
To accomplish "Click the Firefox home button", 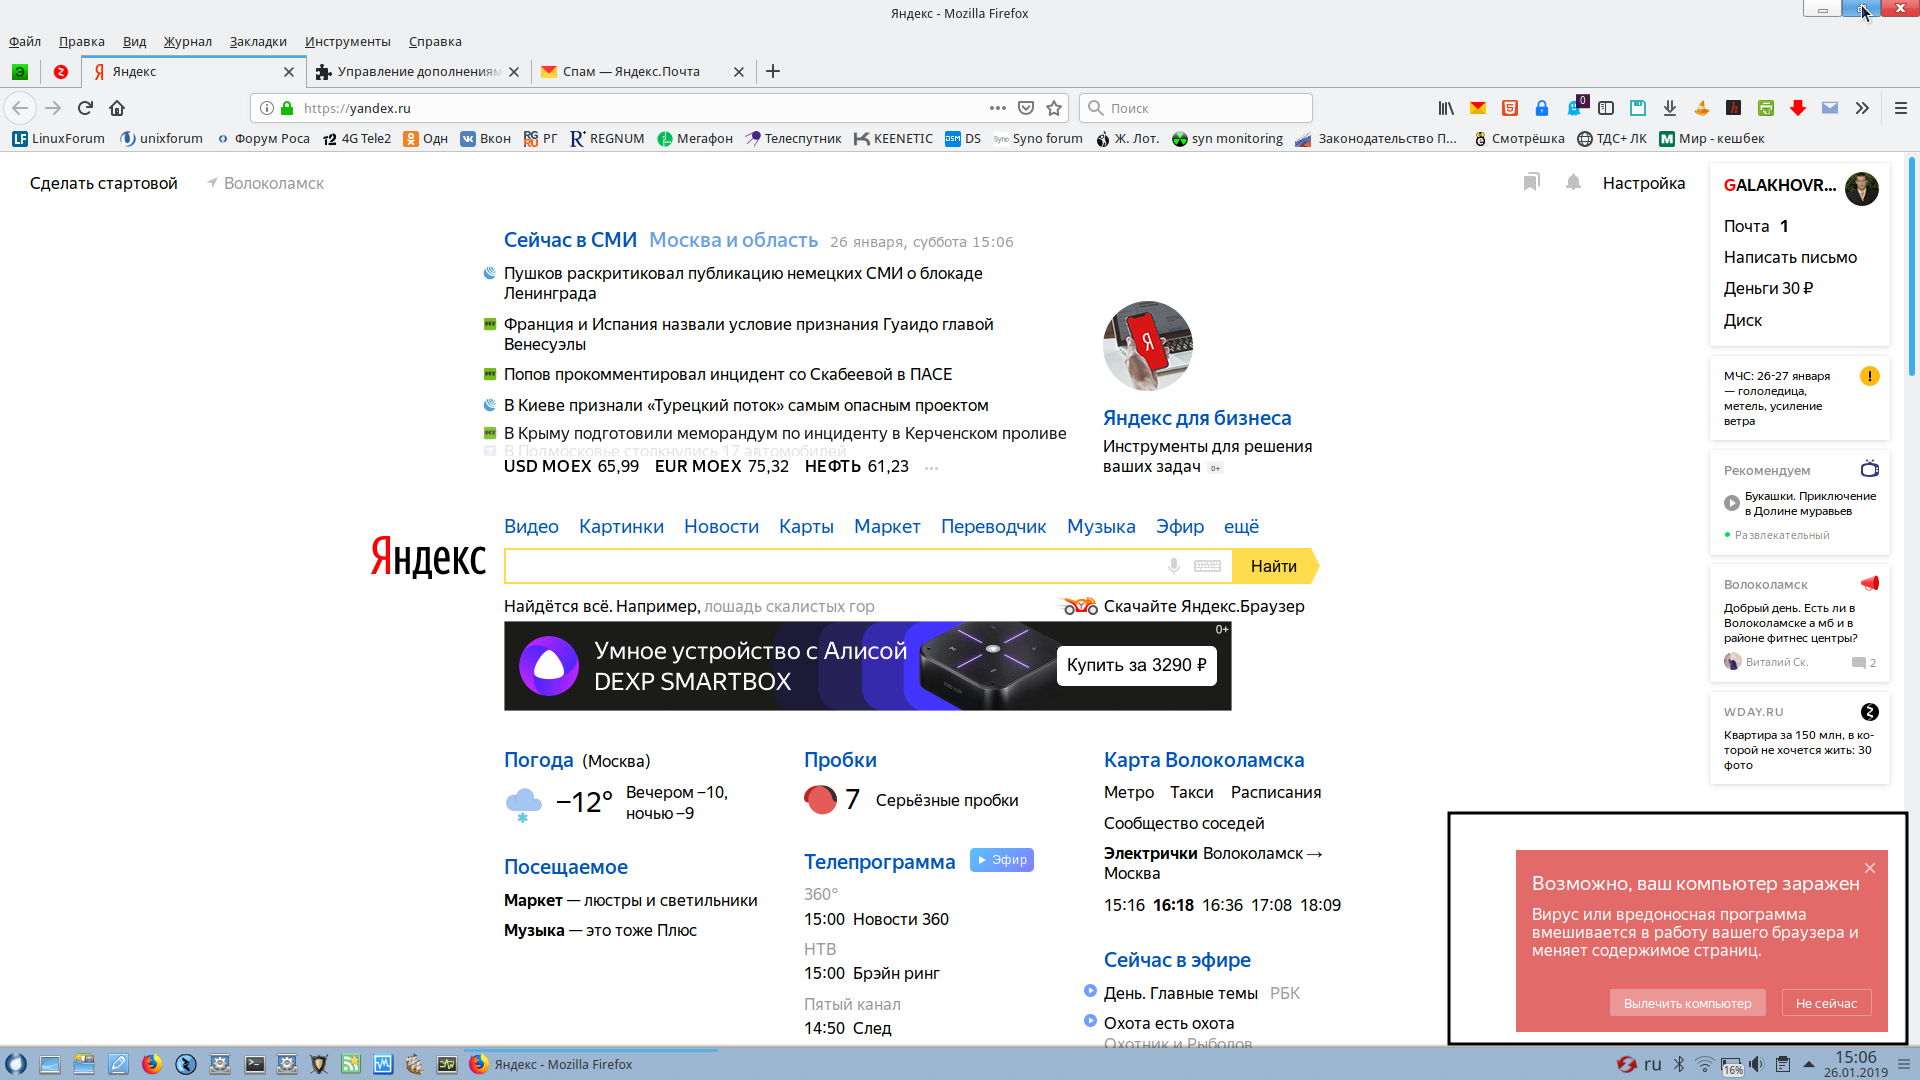I will [x=117, y=108].
